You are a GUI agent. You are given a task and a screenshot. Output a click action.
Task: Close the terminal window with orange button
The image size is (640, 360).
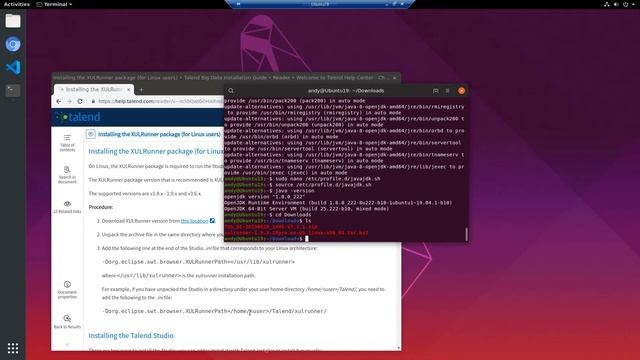pyautogui.click(x=462, y=91)
